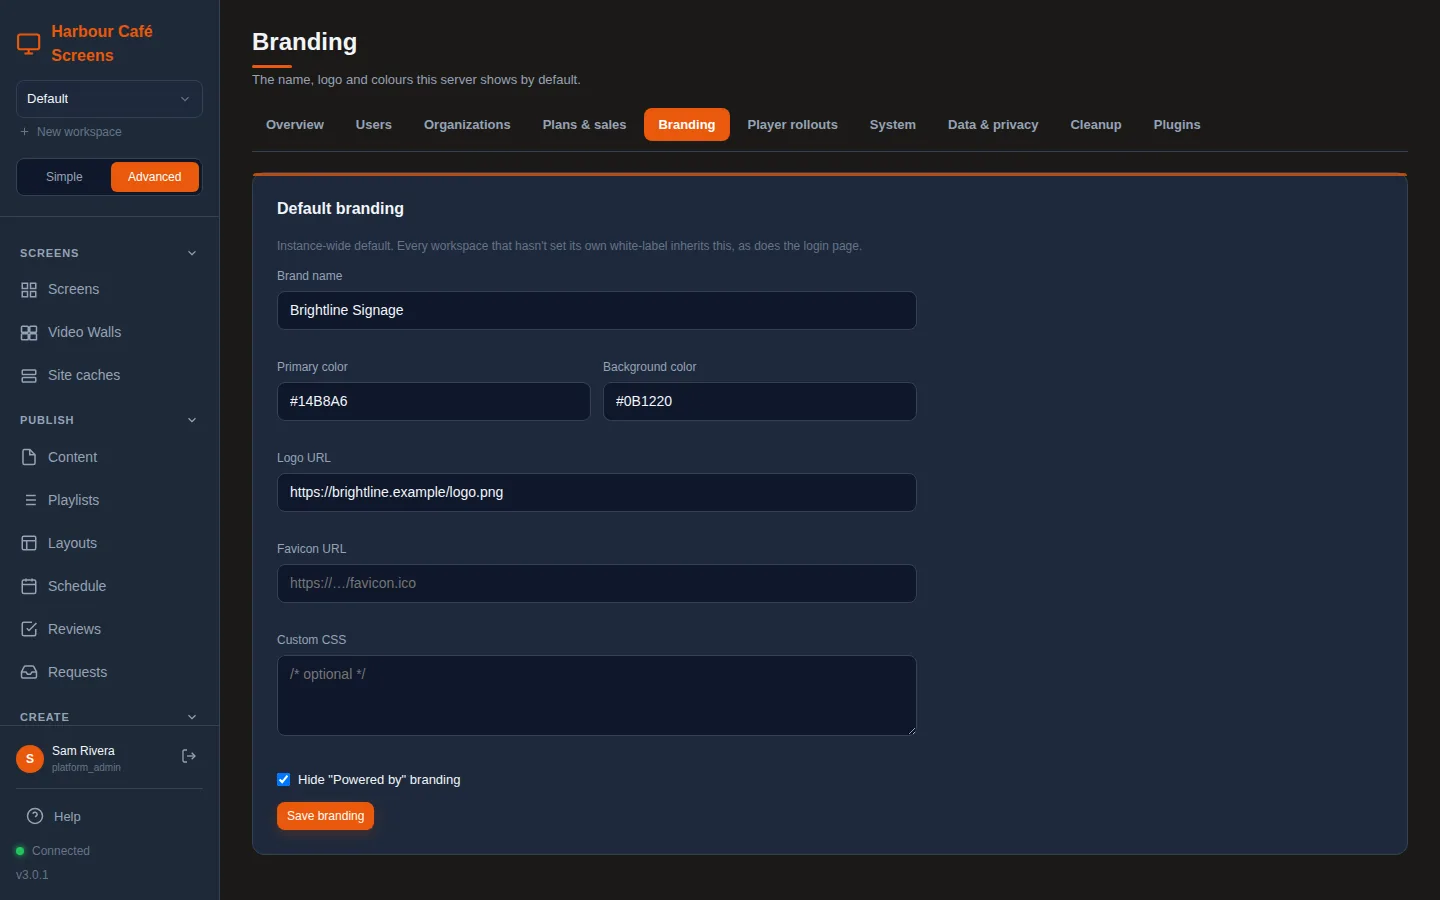Click the Help question-mark icon
Screen dimensions: 1440x900
tap(35, 816)
